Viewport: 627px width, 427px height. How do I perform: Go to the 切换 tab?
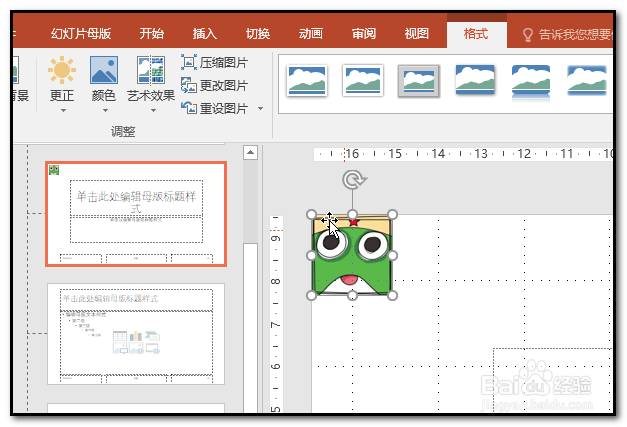pyautogui.click(x=258, y=34)
